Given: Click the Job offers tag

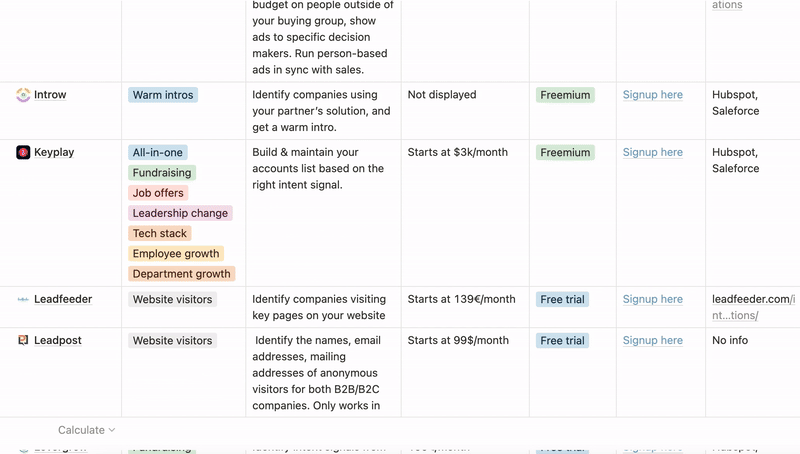Looking at the screenshot, I should click(x=158, y=193).
